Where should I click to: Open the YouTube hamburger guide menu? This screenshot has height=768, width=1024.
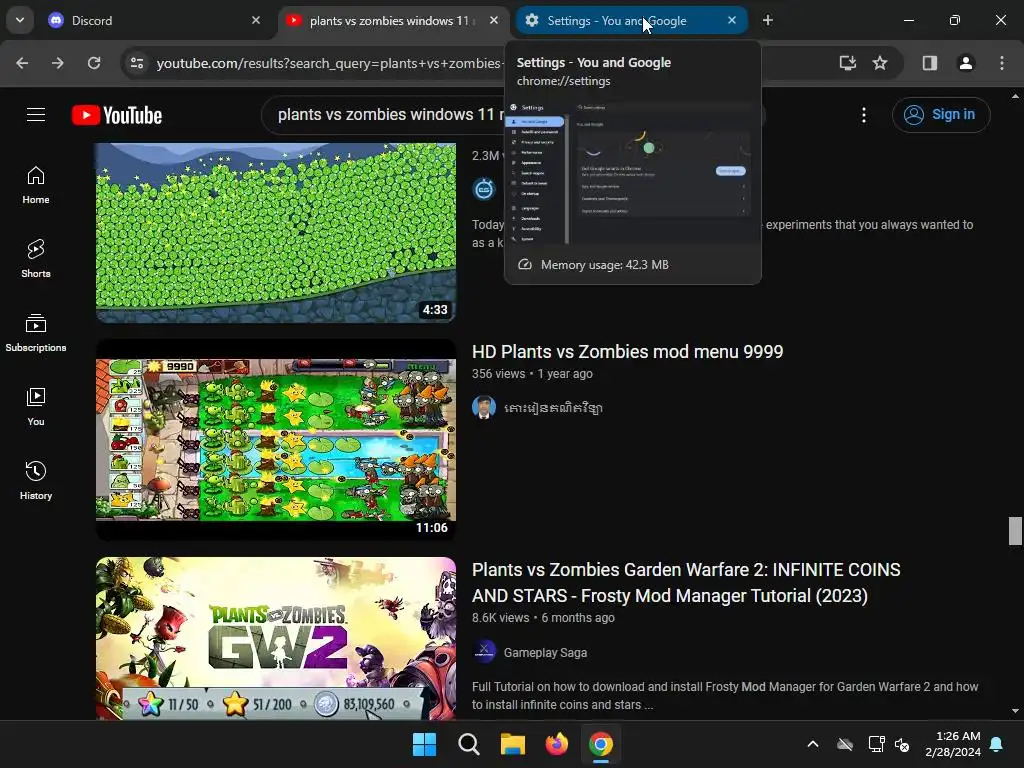(x=36, y=115)
